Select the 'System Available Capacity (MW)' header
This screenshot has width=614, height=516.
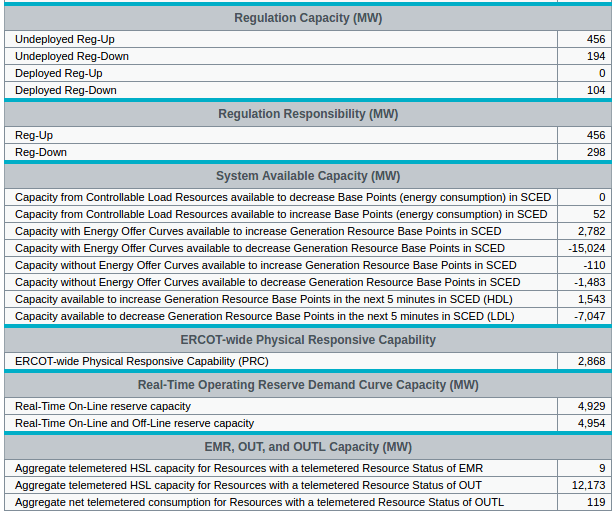point(308,176)
